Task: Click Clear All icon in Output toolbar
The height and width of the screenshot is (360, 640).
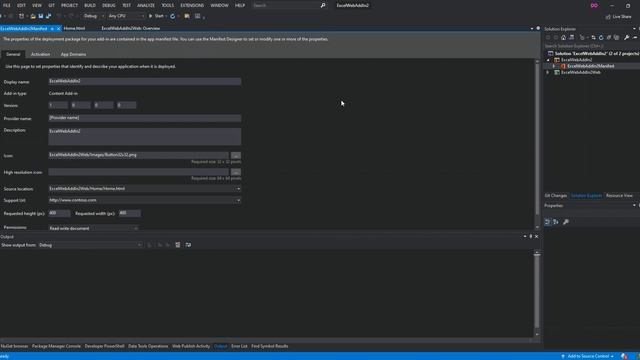Action: [x=178, y=245]
